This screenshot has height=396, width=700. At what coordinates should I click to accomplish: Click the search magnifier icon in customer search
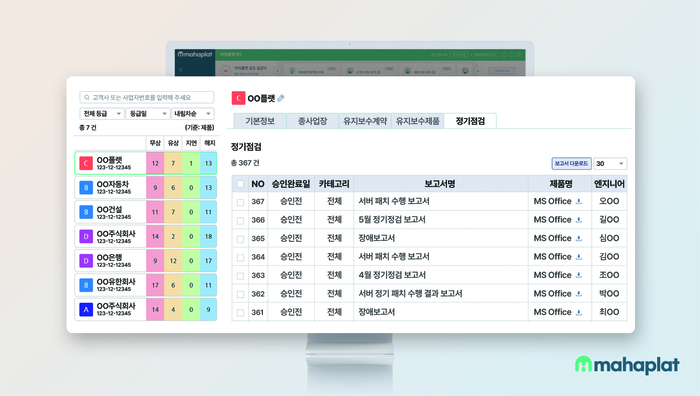pyautogui.click(x=87, y=97)
